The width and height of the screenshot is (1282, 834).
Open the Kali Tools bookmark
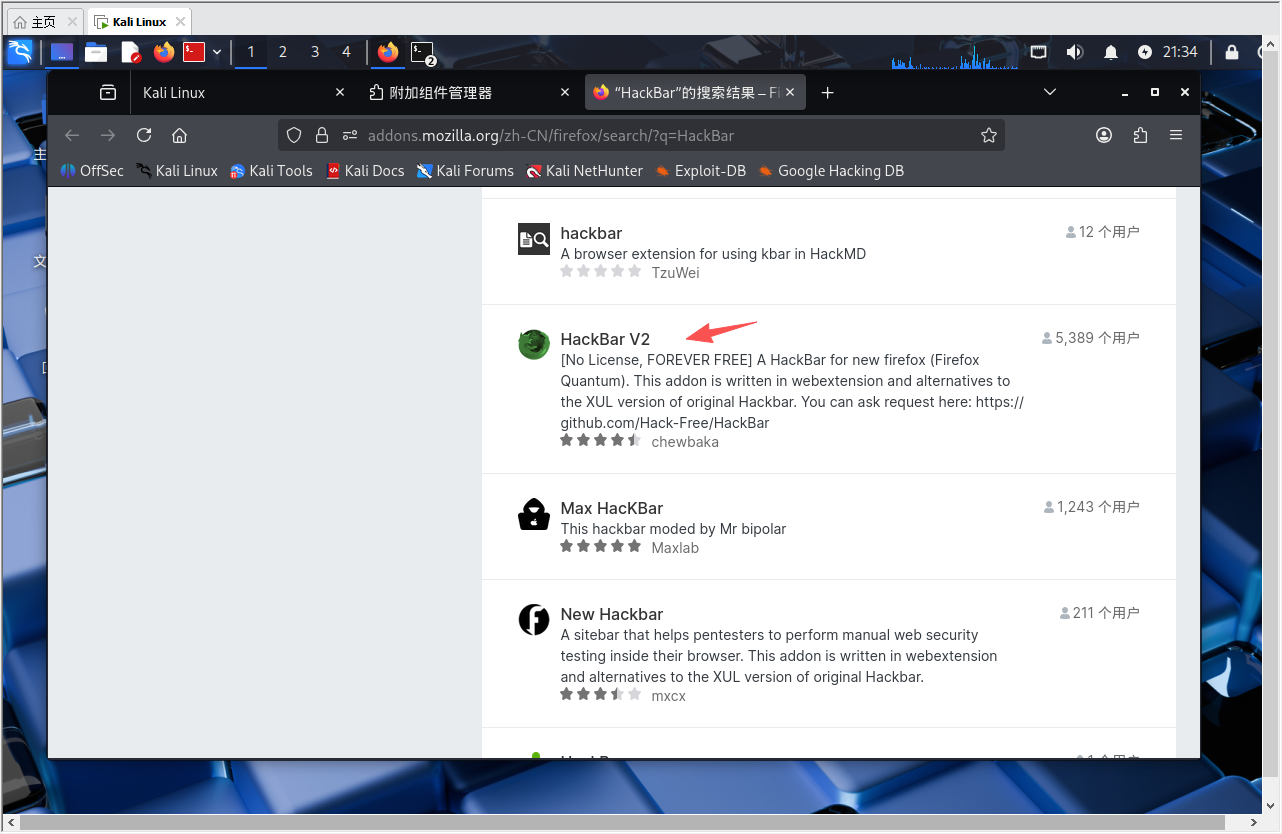pos(271,171)
